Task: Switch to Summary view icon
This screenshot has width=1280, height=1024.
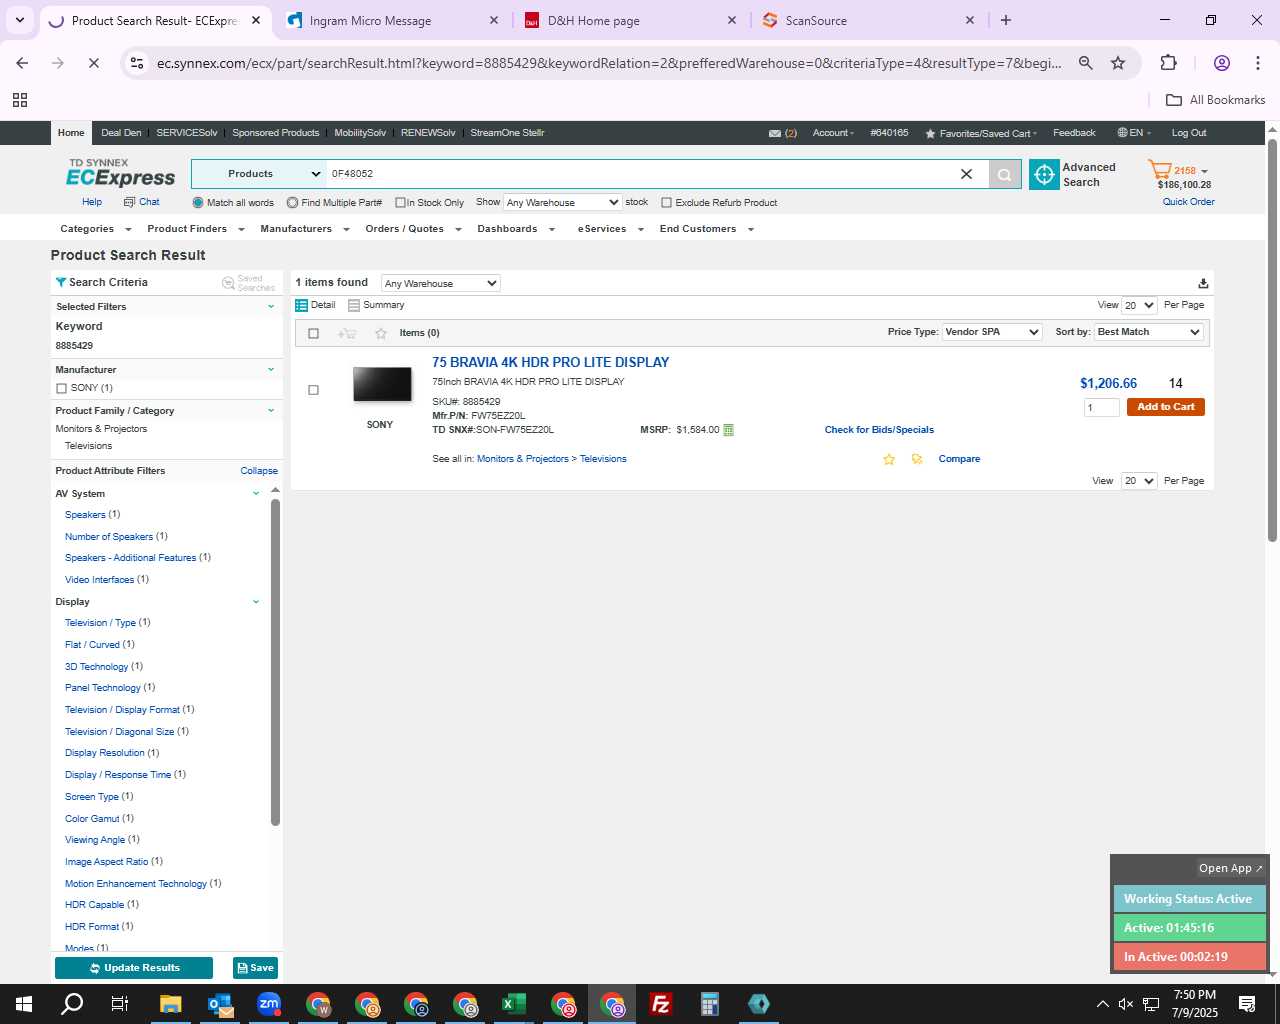Action: [354, 305]
